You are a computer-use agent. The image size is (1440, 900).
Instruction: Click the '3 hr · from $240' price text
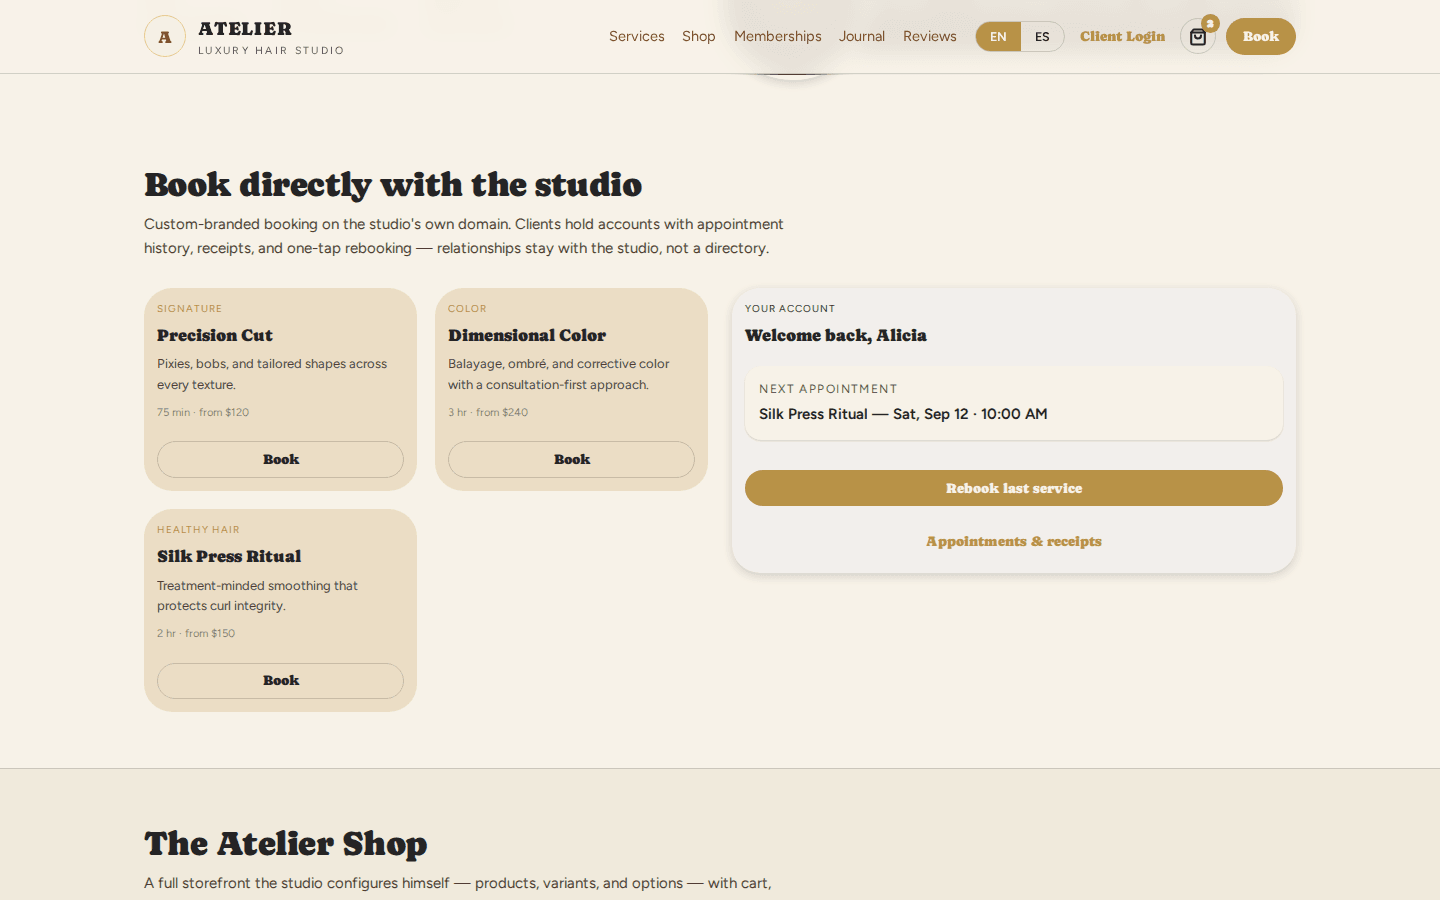[488, 412]
